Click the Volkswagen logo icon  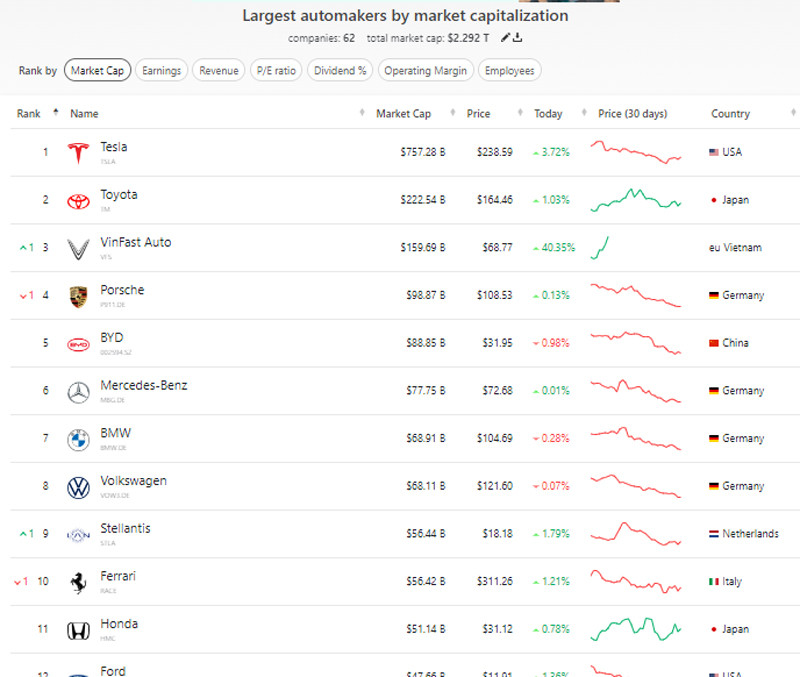(78, 487)
